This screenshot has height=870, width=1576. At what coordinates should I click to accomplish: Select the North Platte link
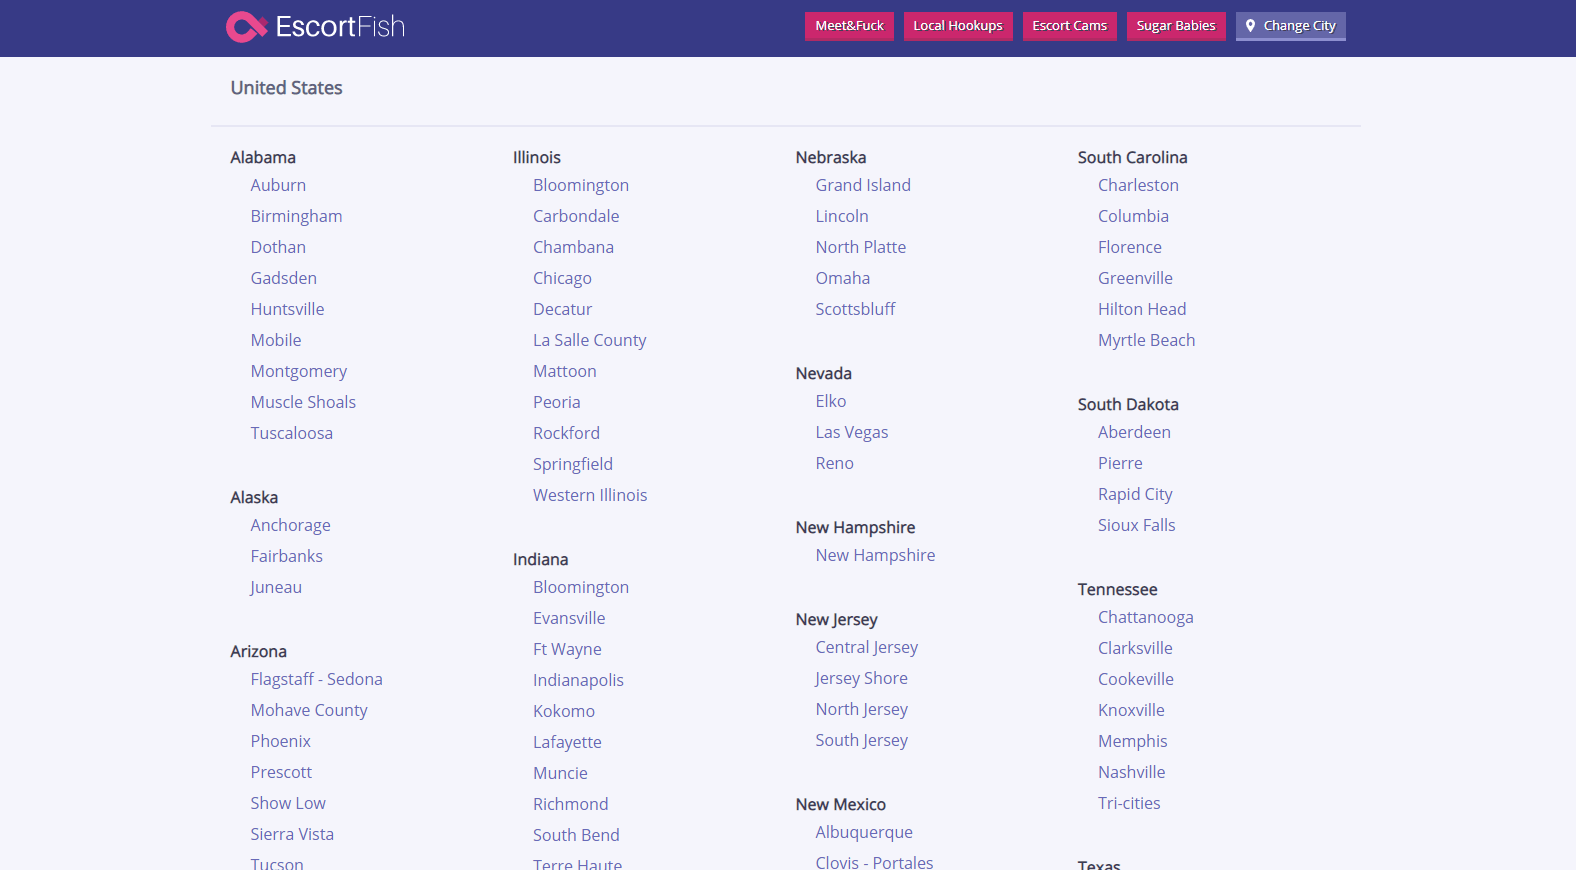click(861, 247)
